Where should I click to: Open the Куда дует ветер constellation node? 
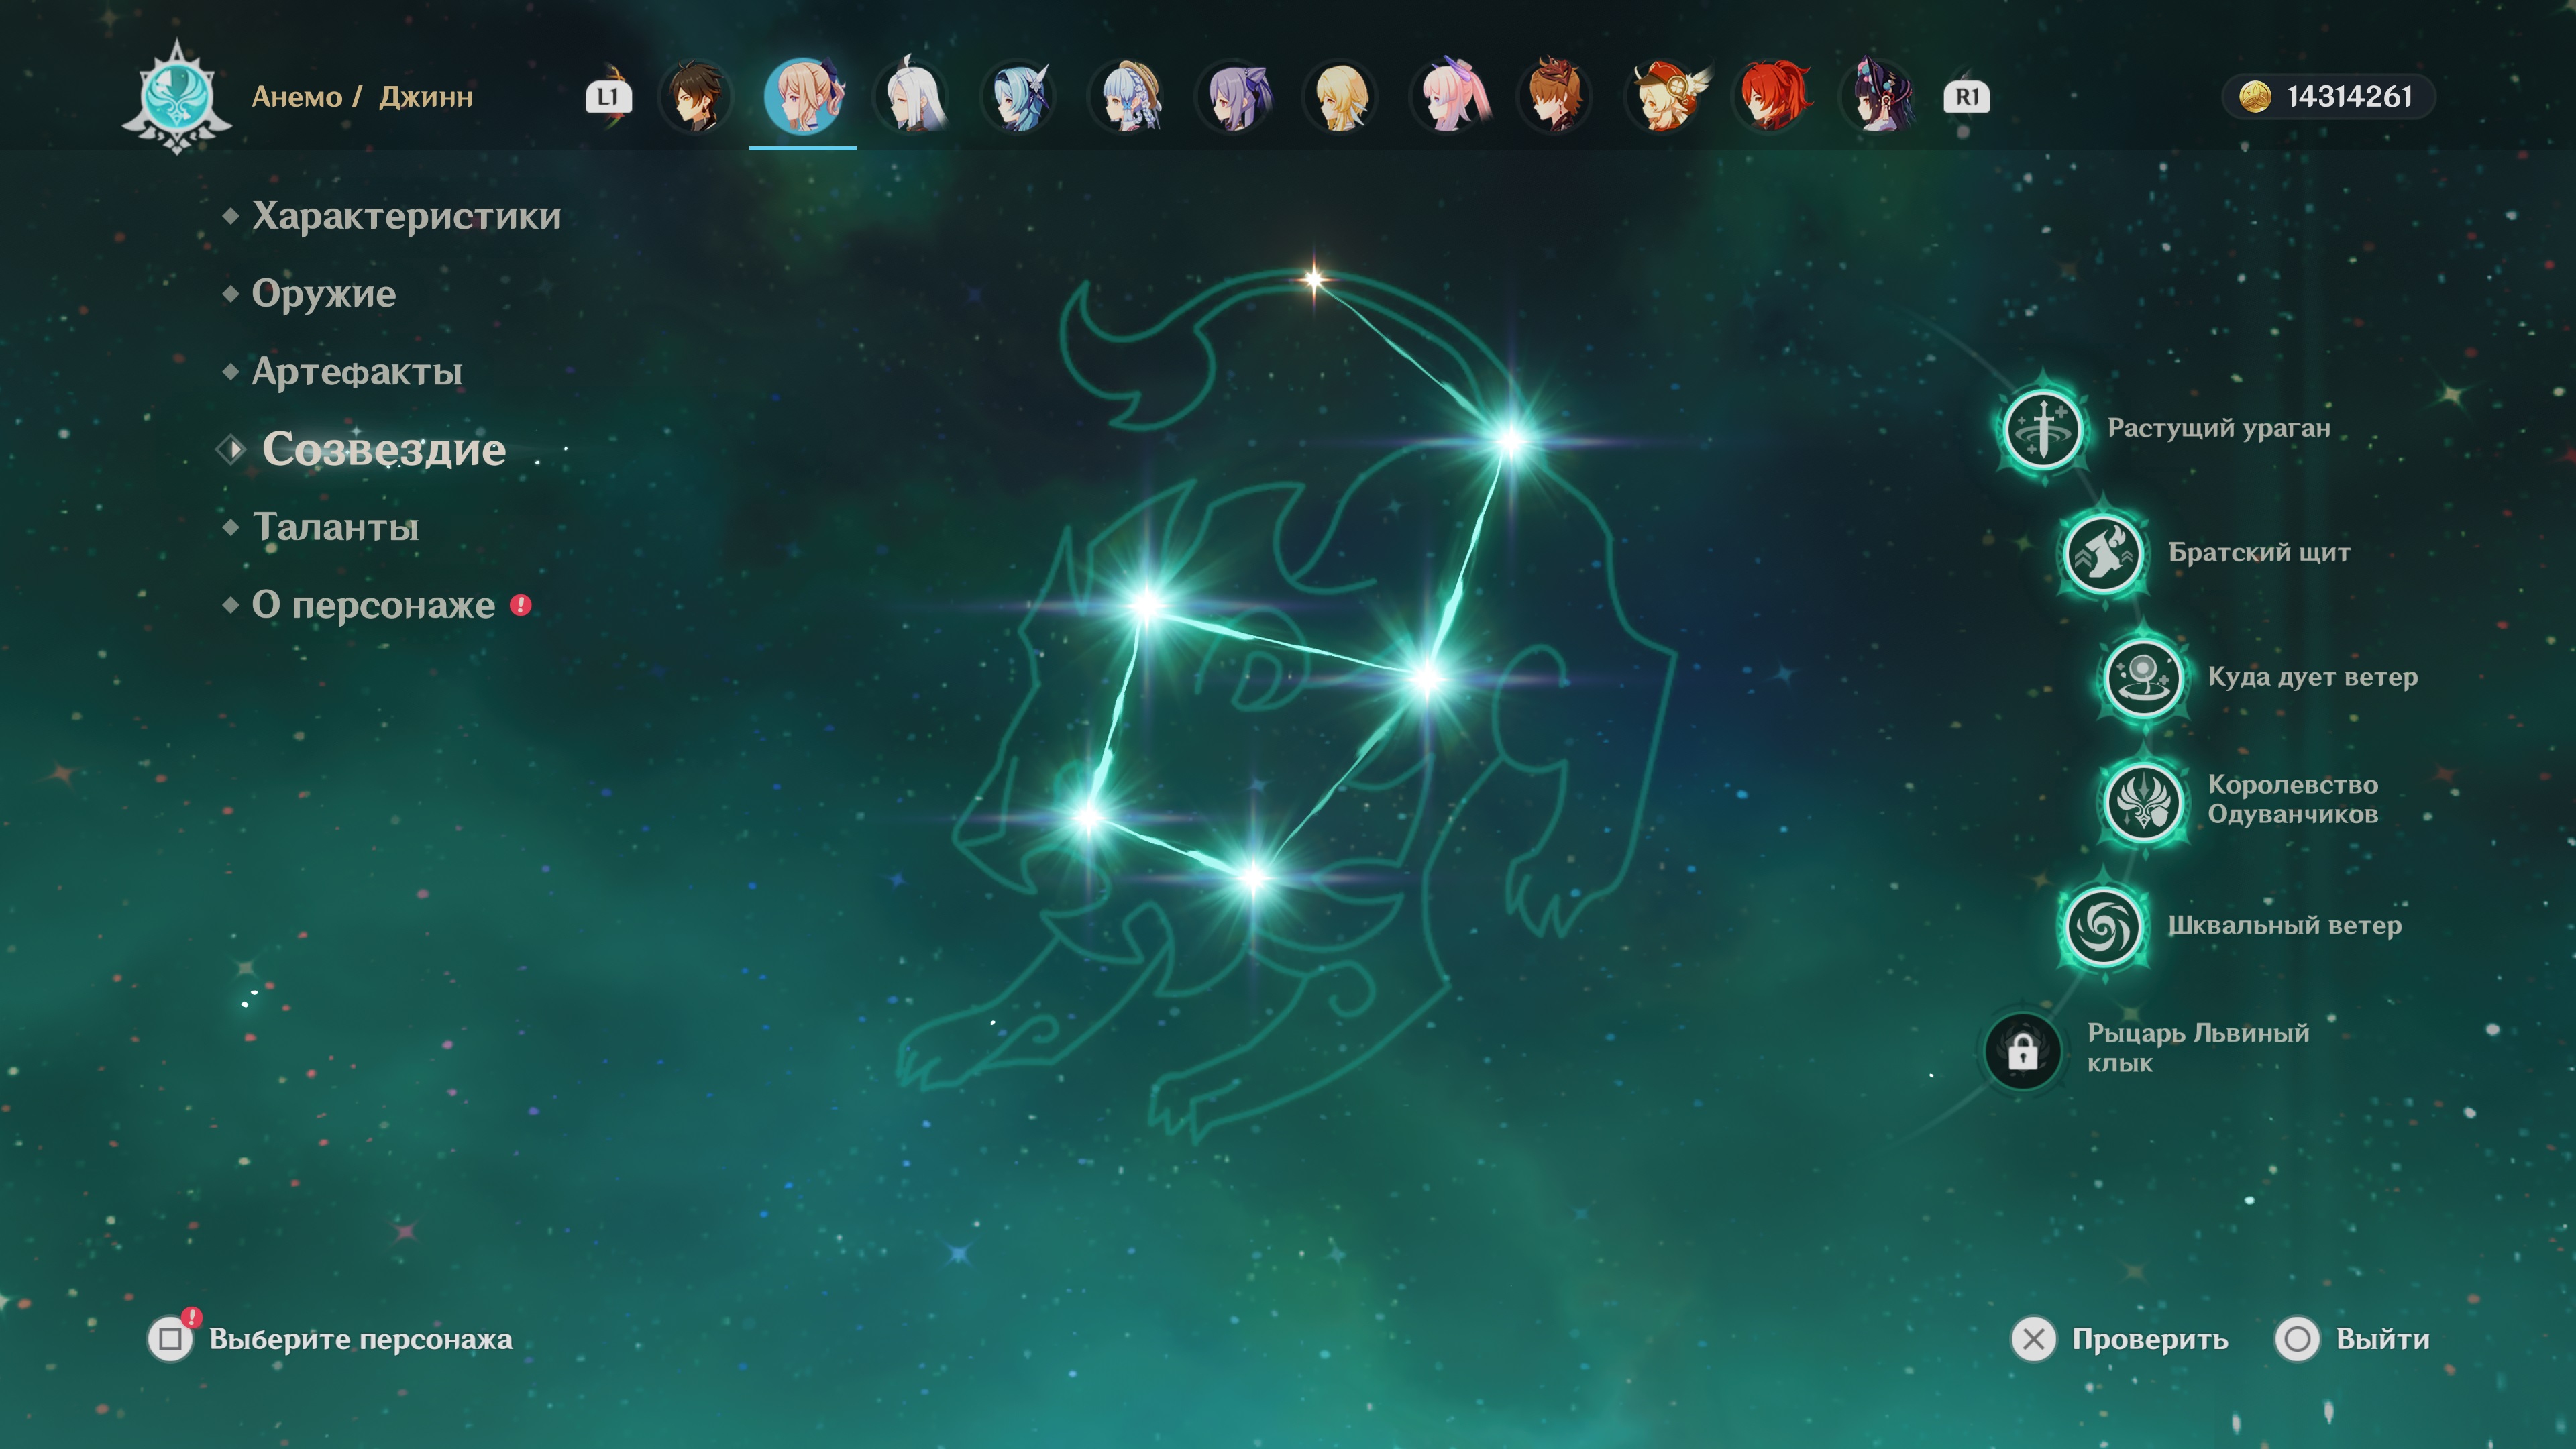pyautogui.click(x=2143, y=678)
